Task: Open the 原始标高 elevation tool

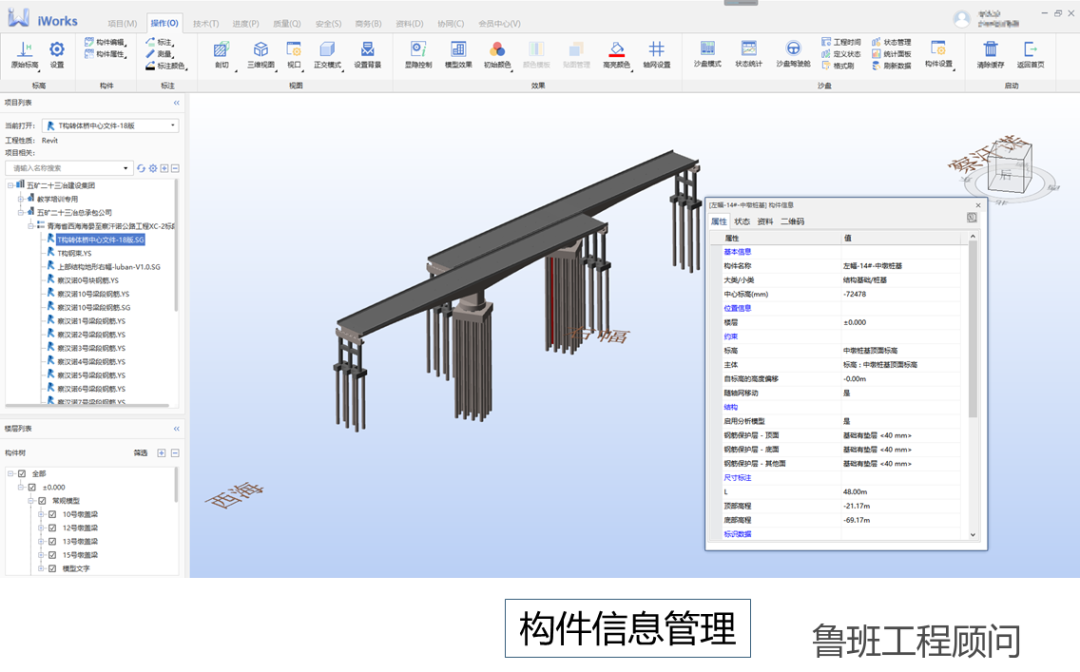Action: coord(25,54)
